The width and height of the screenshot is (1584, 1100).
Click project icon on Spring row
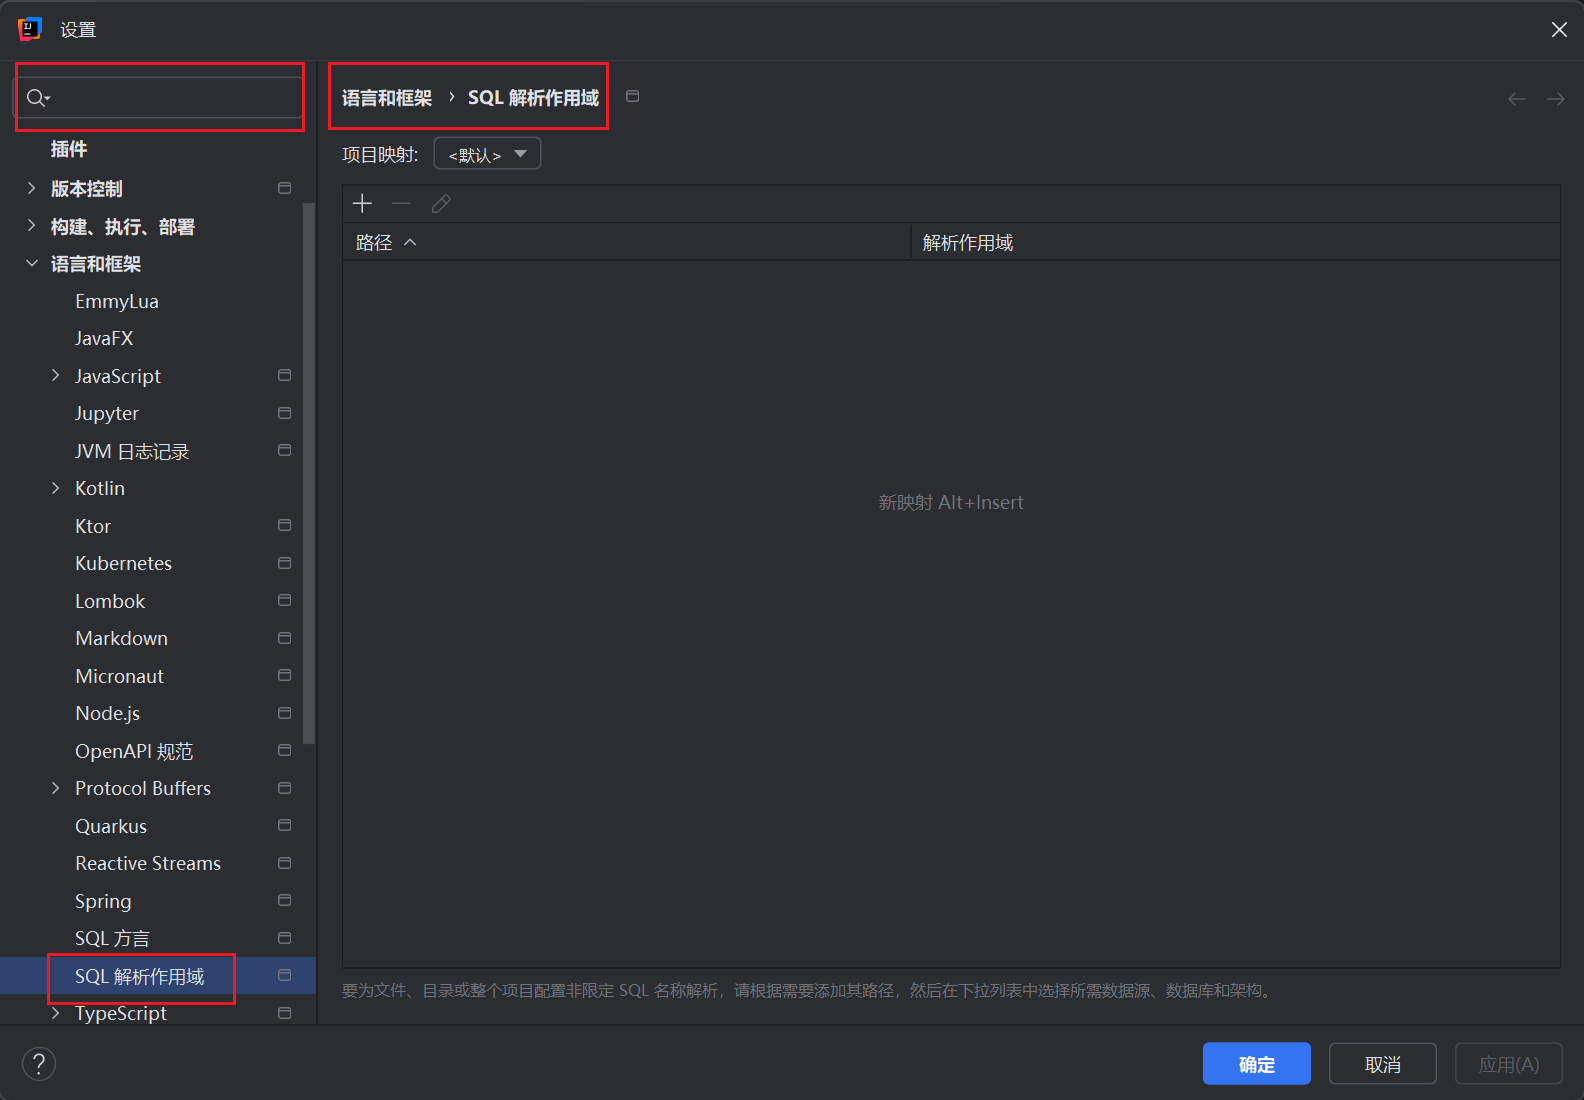[x=285, y=900]
